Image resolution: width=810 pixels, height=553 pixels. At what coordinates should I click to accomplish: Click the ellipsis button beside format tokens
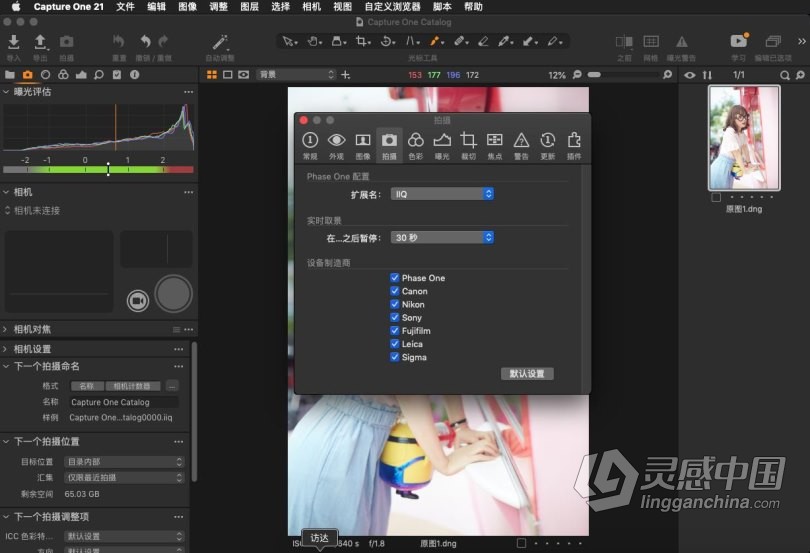173,386
